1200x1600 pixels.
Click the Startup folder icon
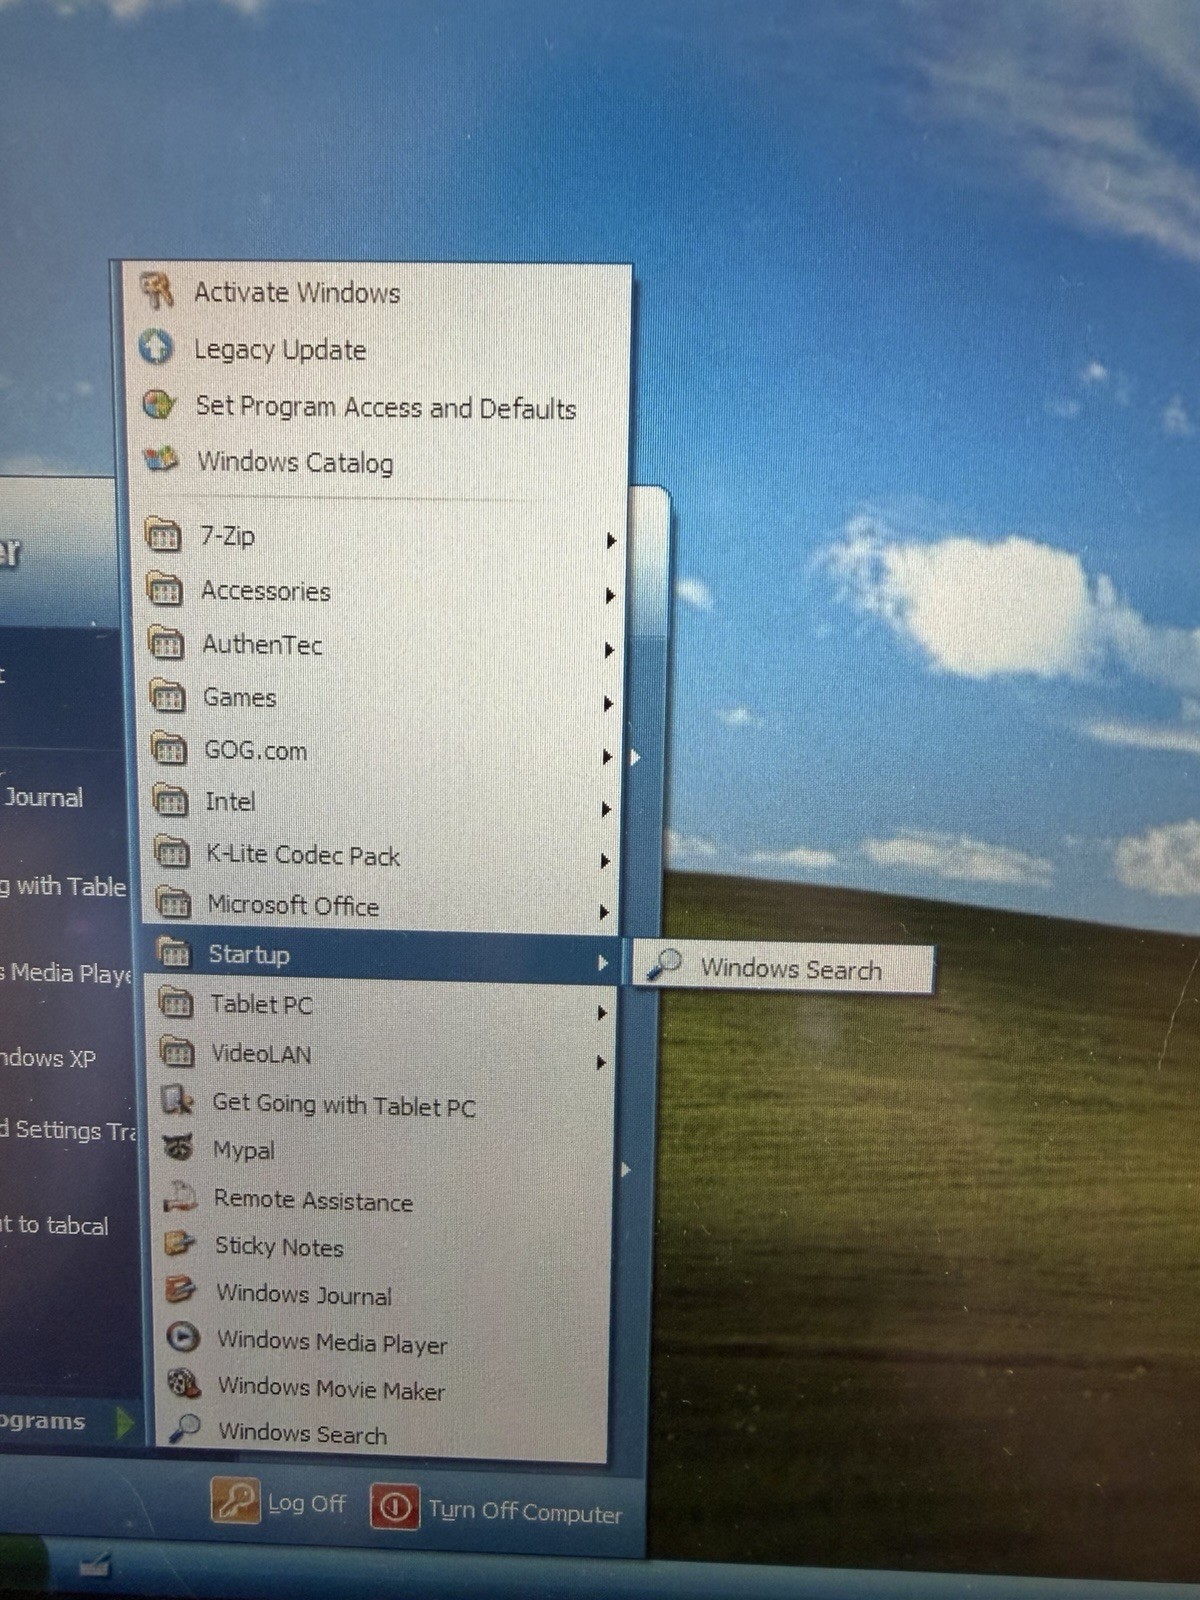[x=175, y=953]
